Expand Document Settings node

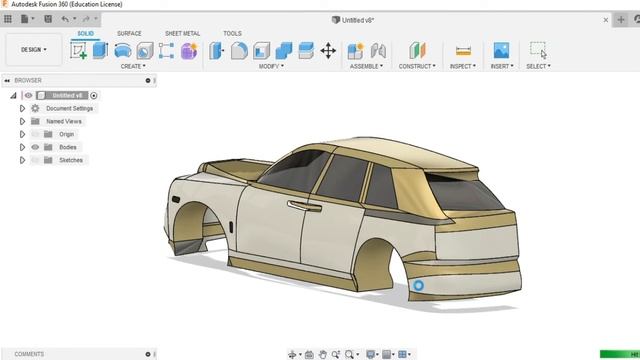point(22,109)
